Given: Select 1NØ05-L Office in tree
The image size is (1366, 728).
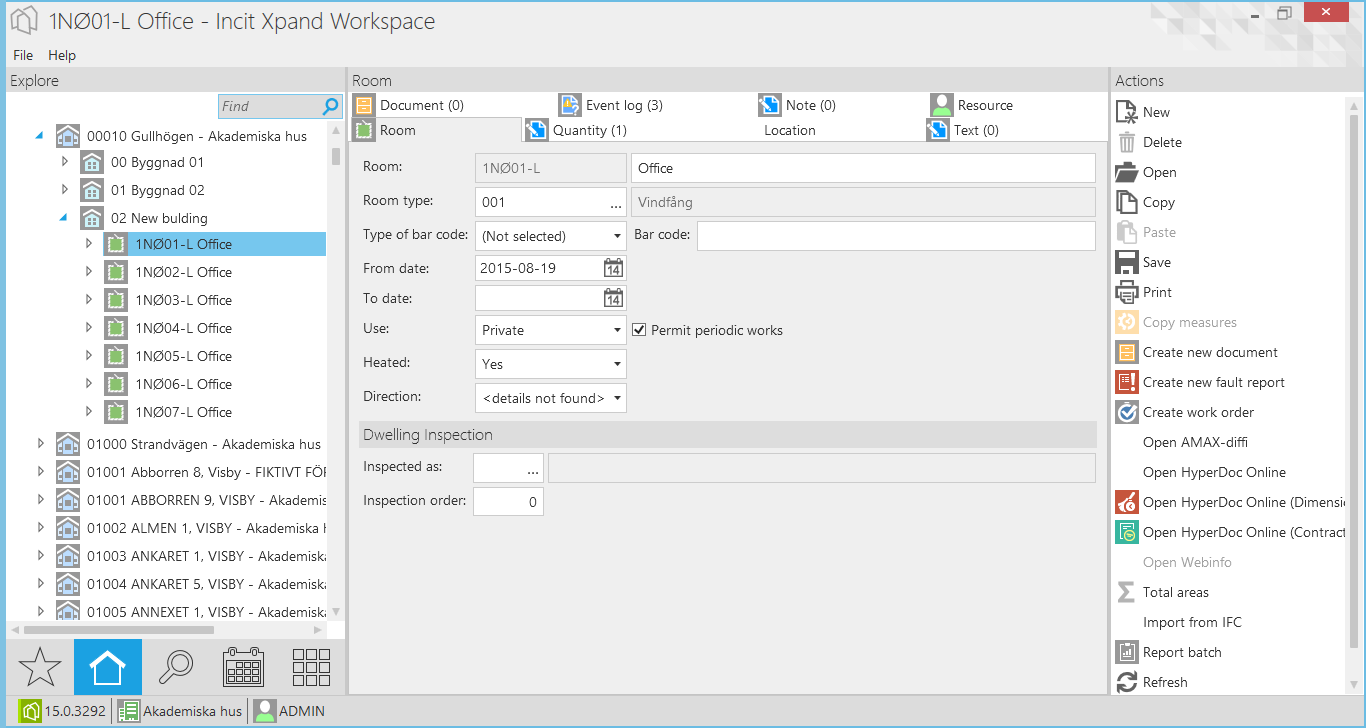Looking at the screenshot, I should pyautogui.click(x=183, y=356).
